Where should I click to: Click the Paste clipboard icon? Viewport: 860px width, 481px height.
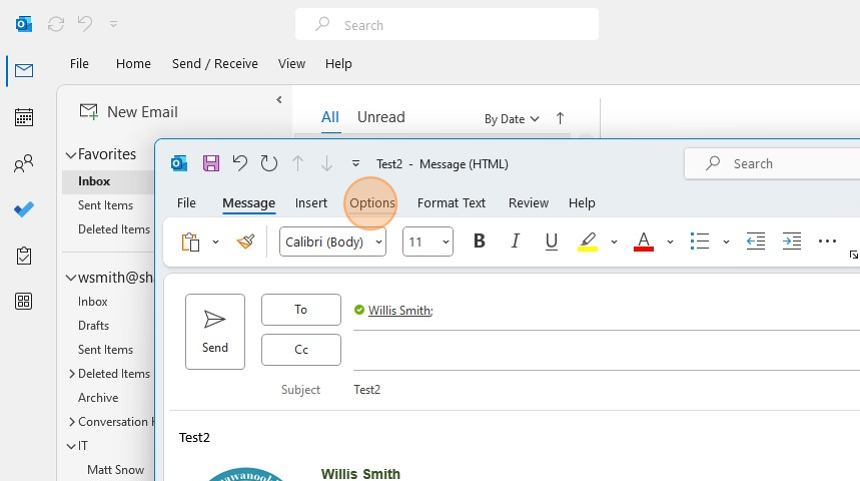coord(190,242)
